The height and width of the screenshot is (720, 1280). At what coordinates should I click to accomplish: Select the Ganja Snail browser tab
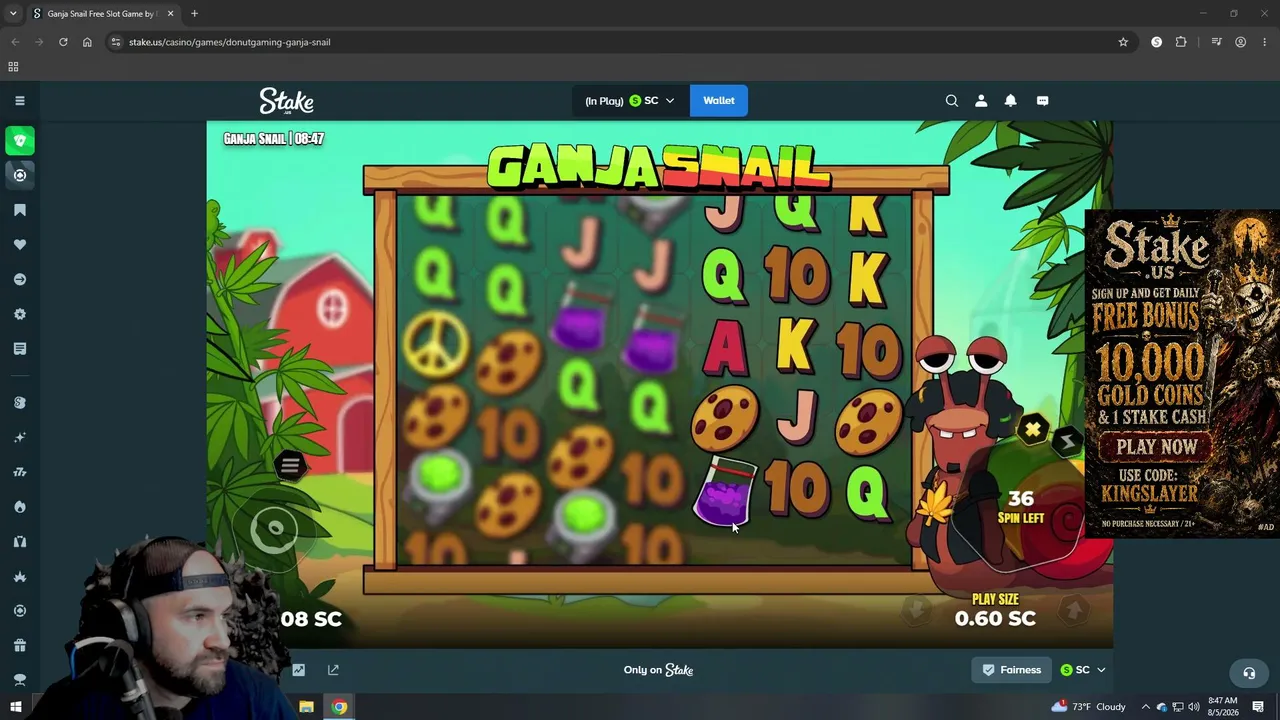click(102, 14)
